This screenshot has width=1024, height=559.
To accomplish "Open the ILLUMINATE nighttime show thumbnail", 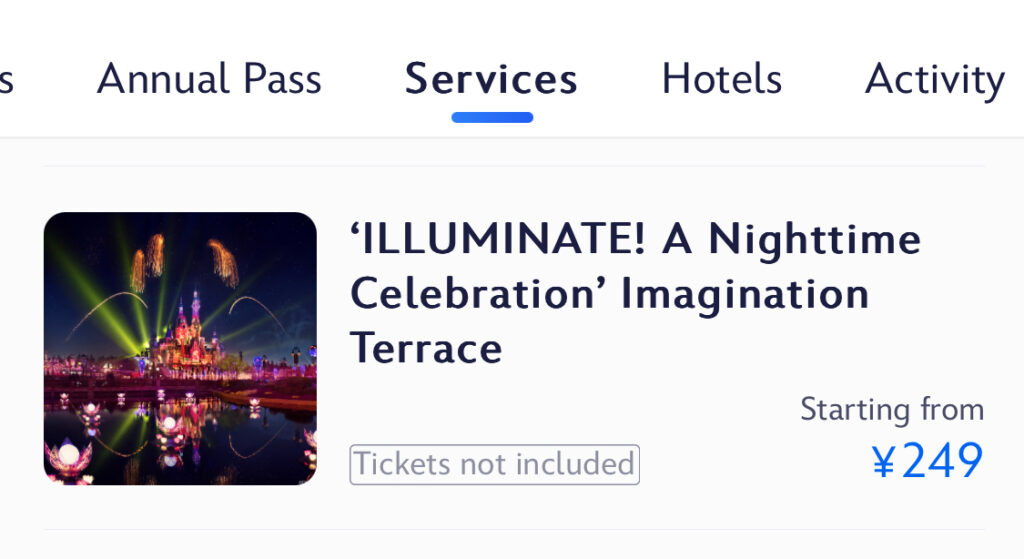I will click(x=180, y=348).
